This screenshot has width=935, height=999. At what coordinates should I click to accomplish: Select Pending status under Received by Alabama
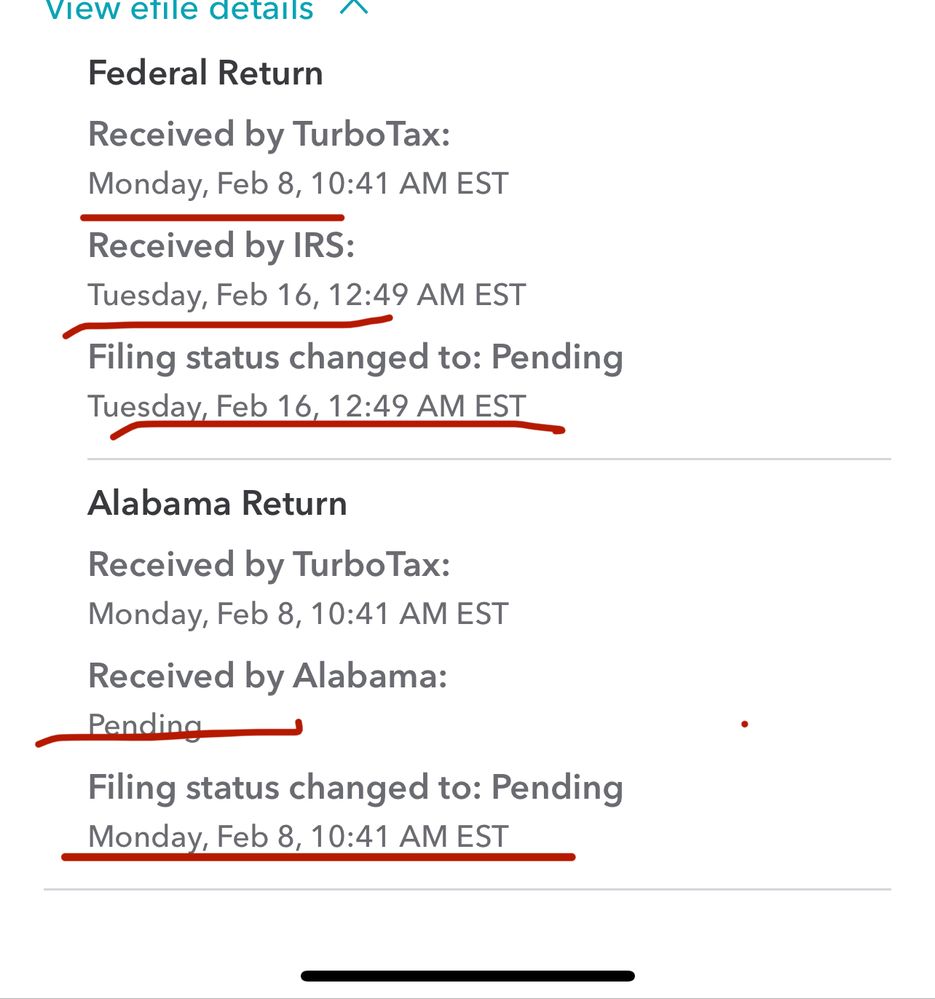pyautogui.click(x=145, y=726)
